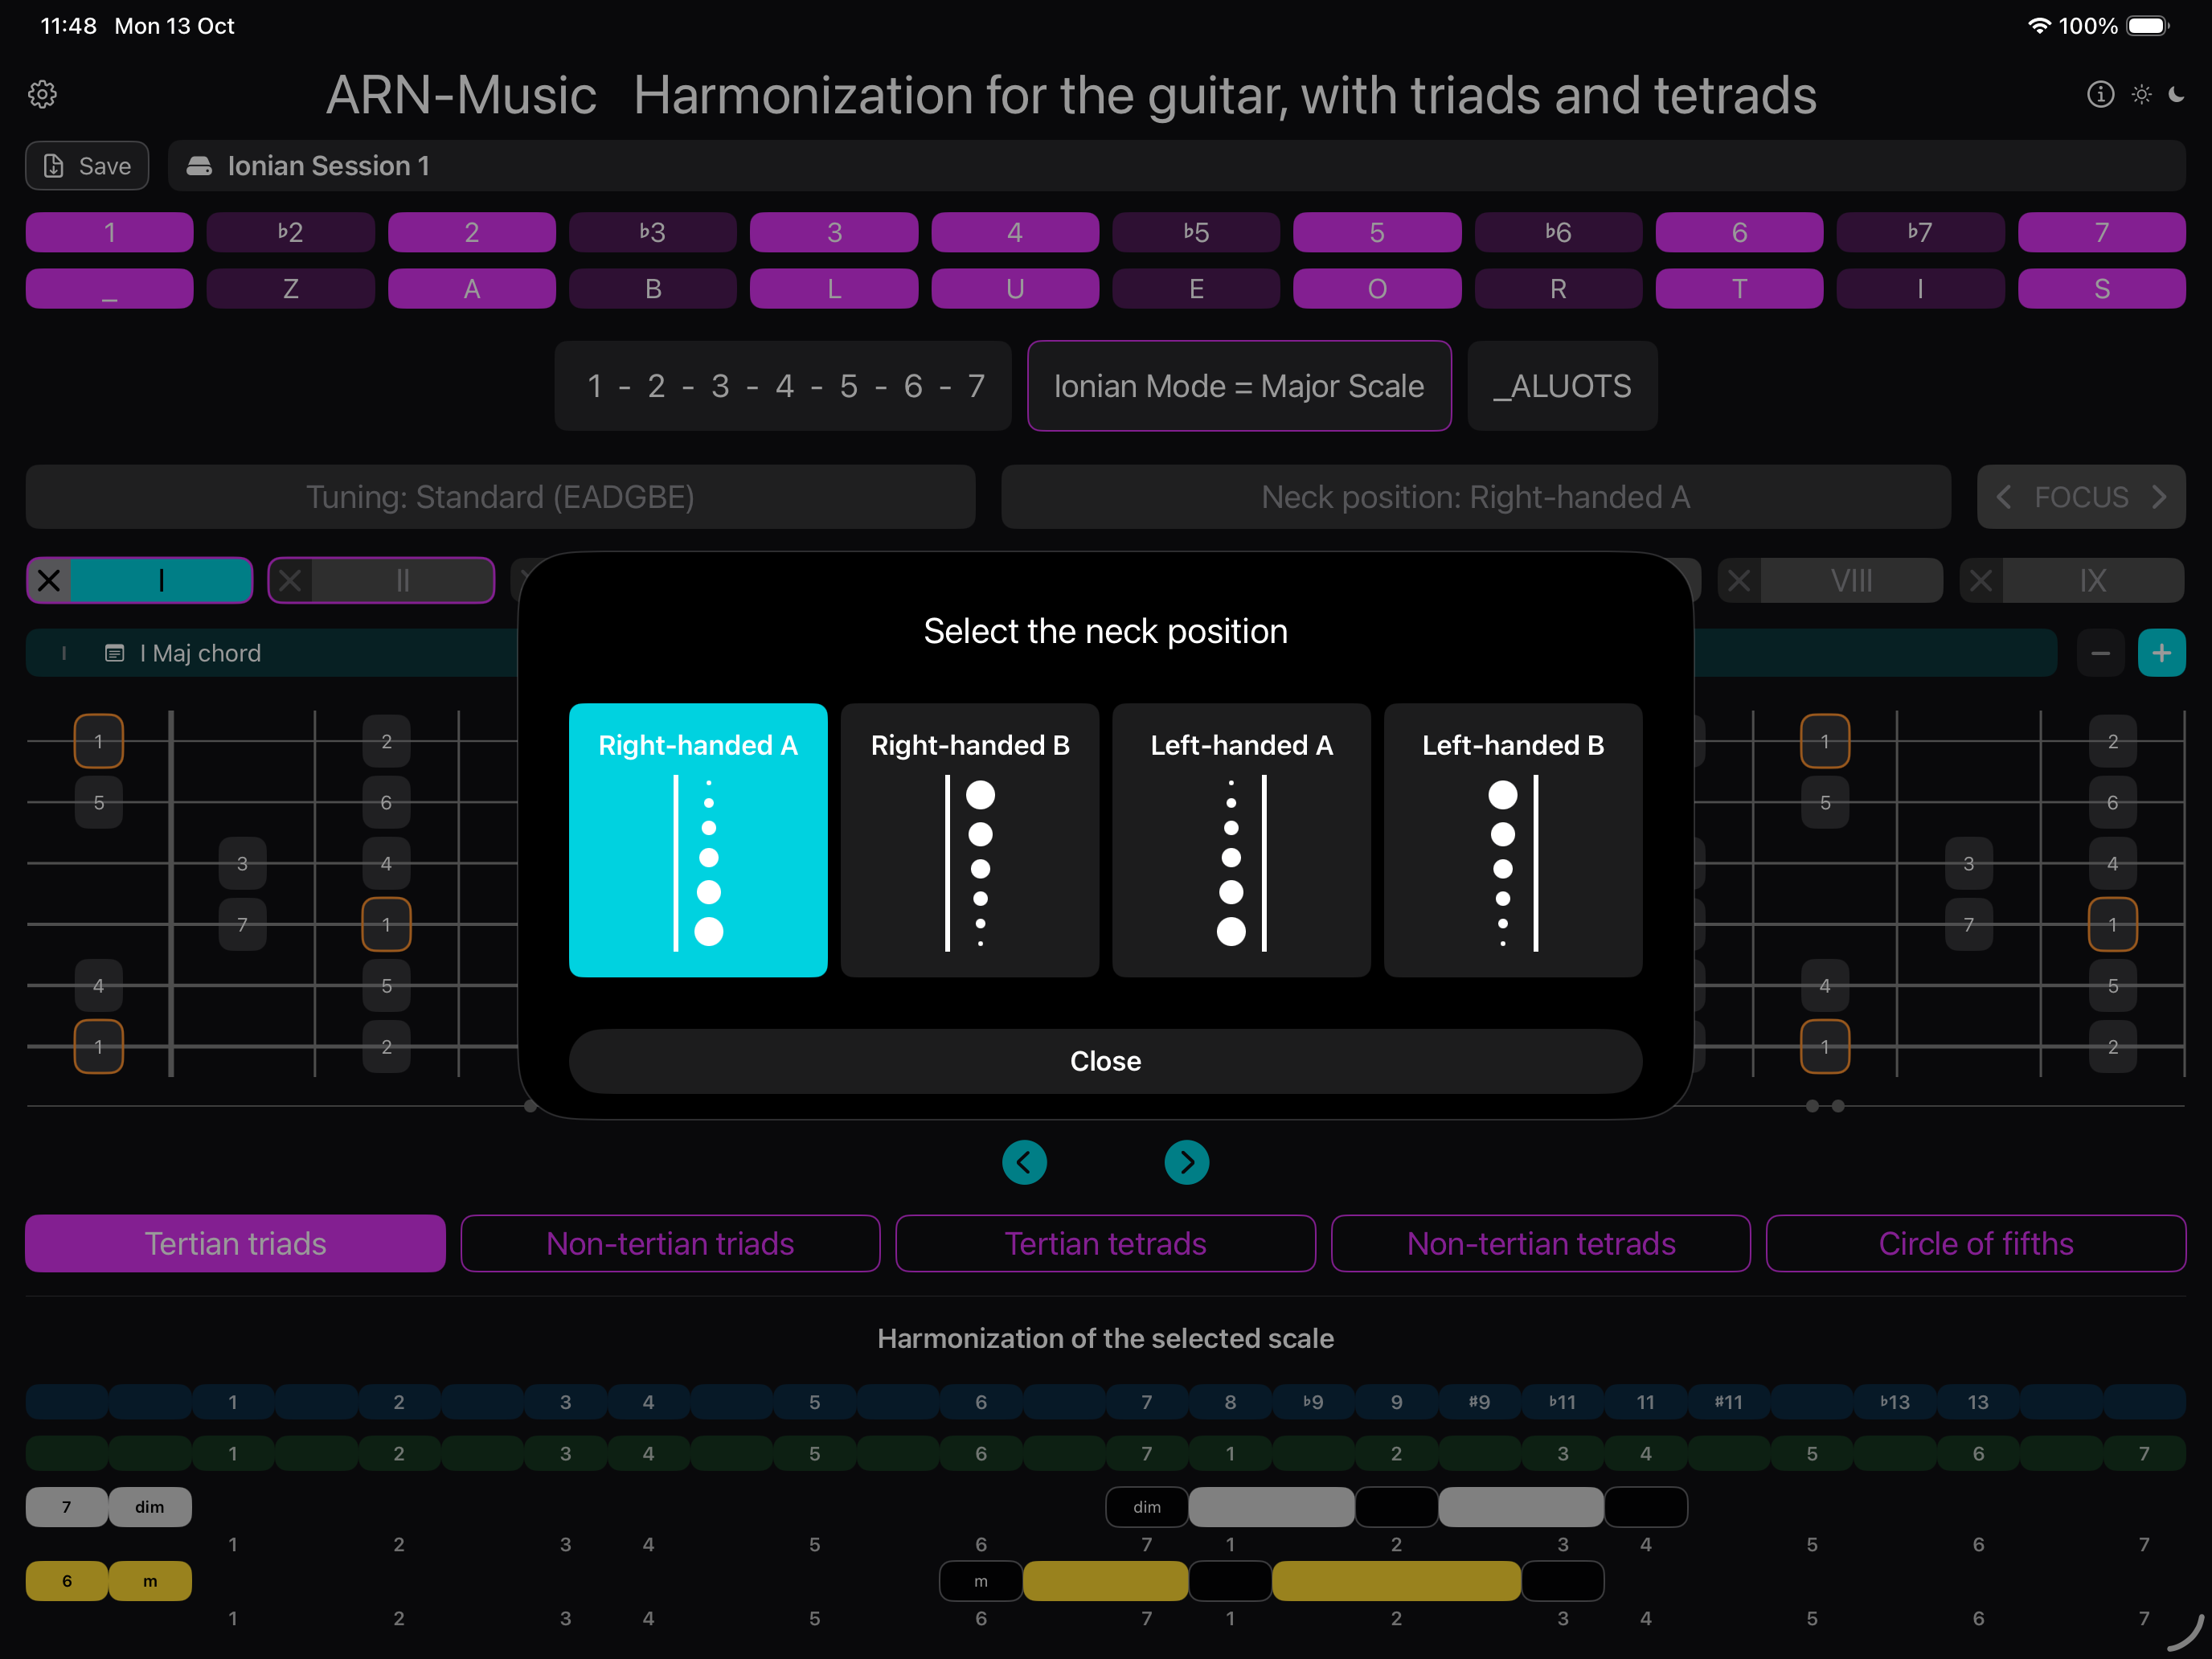Remove chord slot I with X icon
Image resolution: width=2212 pixels, height=1659 pixels.
pyautogui.click(x=49, y=581)
